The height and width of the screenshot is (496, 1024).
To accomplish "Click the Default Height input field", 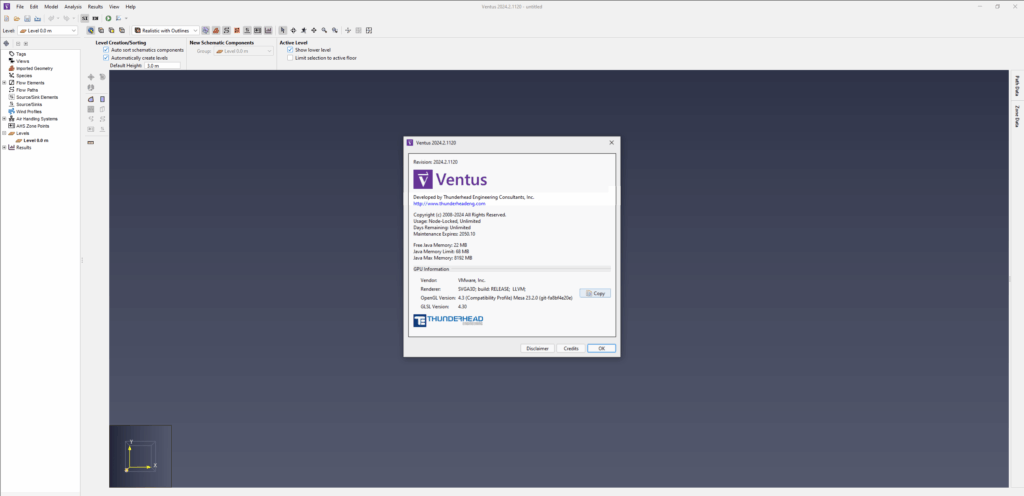I will point(163,66).
